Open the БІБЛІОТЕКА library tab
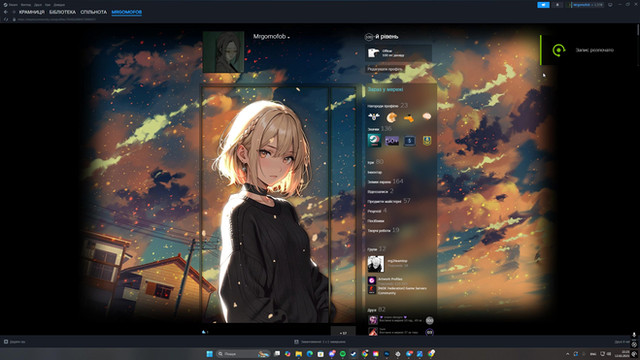Image resolution: width=640 pixels, height=360 pixels. point(62,12)
